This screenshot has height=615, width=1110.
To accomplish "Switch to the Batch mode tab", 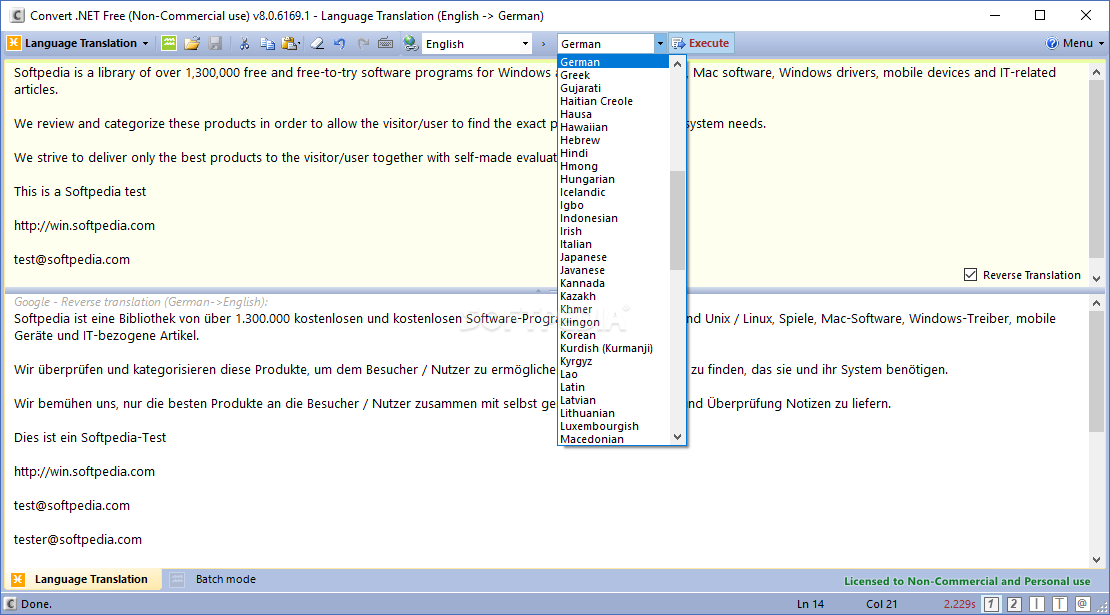I will tap(214, 579).
